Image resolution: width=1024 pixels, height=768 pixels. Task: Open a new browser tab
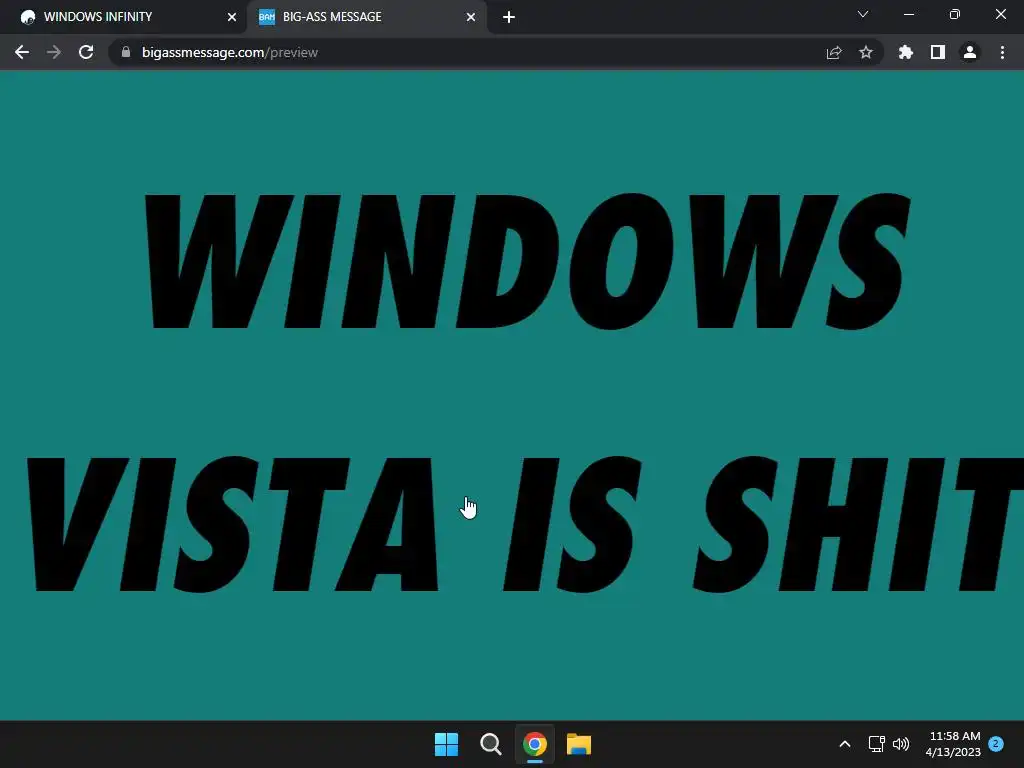[x=509, y=18]
